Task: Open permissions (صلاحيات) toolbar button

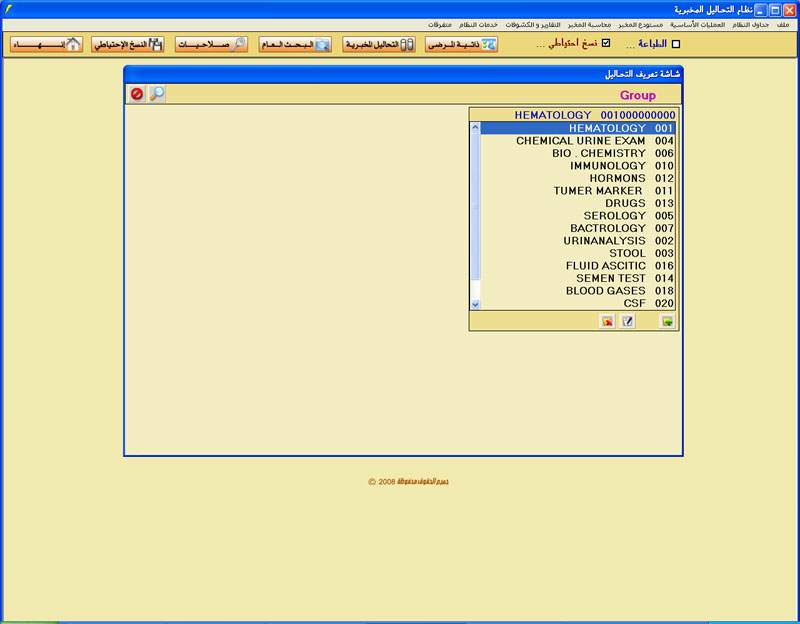Action: click(x=211, y=45)
